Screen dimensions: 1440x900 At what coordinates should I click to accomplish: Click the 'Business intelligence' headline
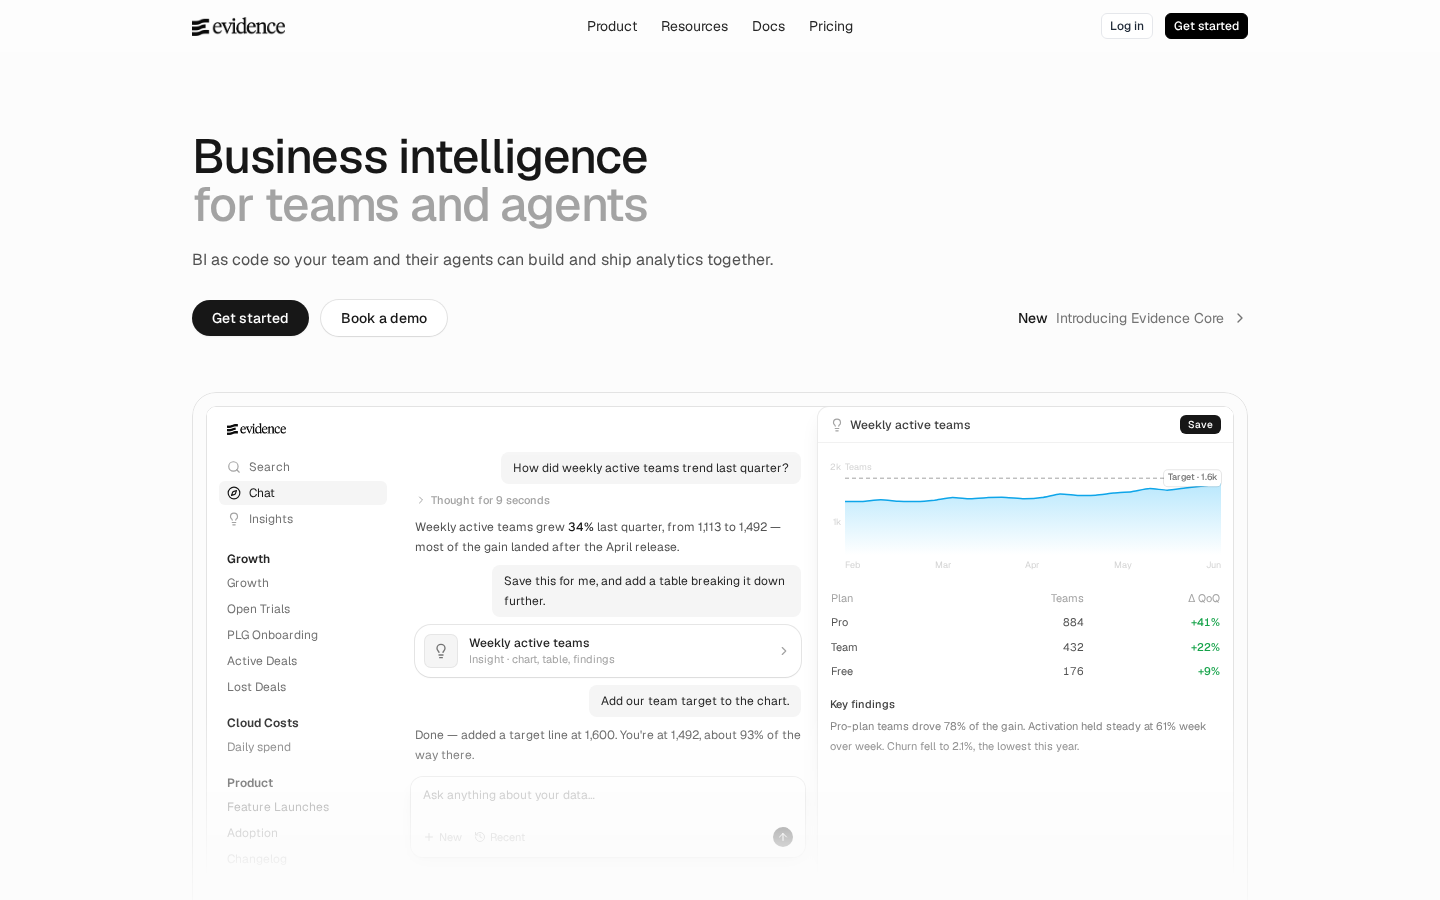tap(420, 157)
